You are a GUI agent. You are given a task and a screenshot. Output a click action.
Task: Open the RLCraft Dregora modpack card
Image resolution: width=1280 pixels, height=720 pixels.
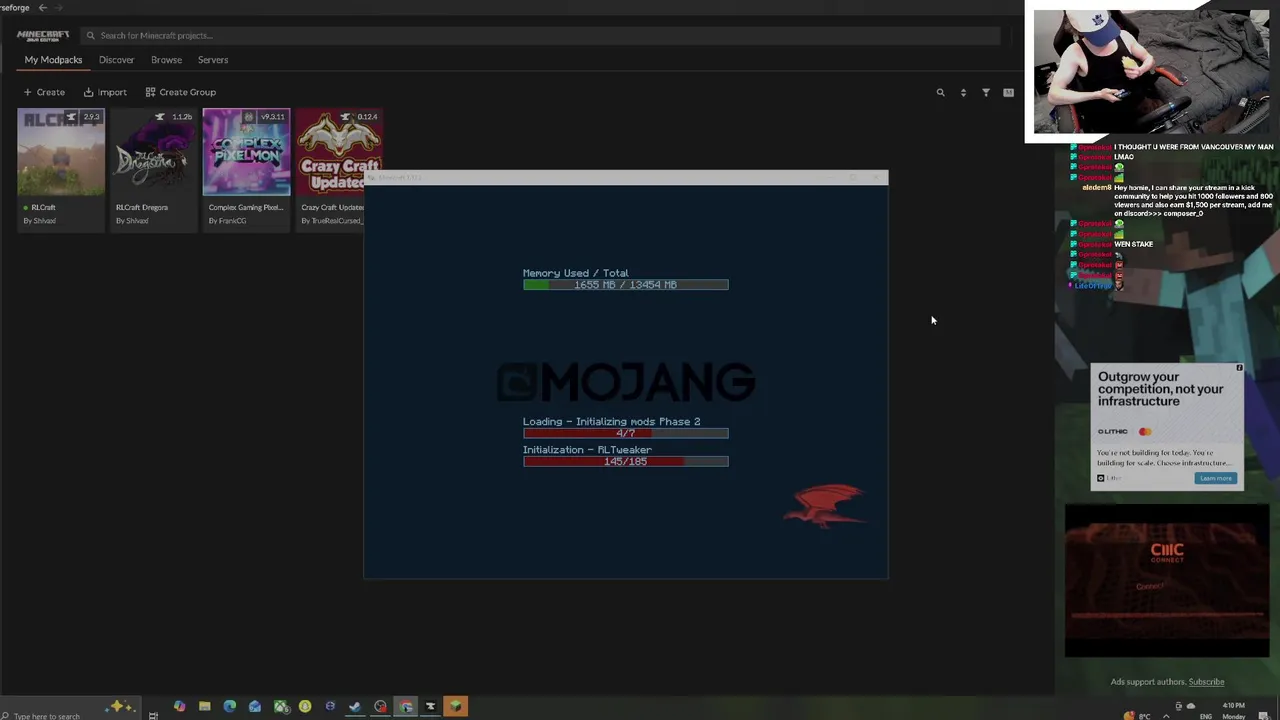tap(153, 169)
